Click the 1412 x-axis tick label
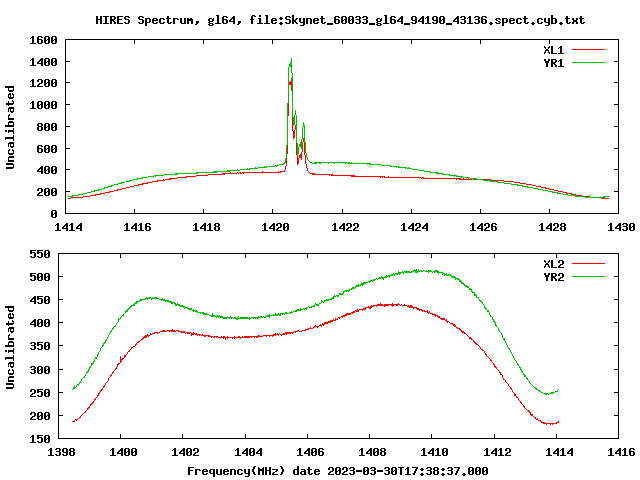 point(497,452)
